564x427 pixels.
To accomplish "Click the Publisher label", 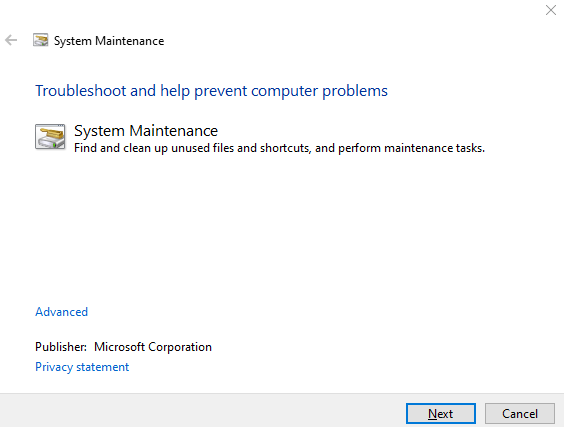I will click(61, 347).
